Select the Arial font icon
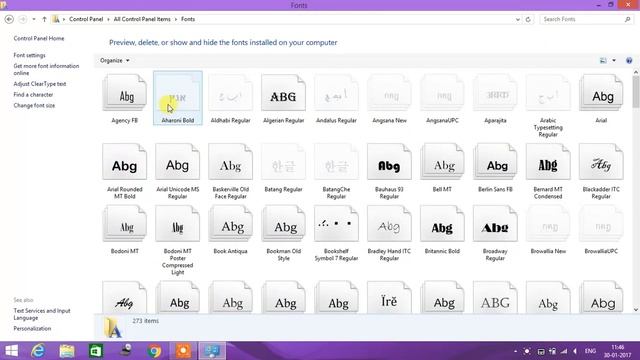Screen dimensions: 640x360 coord(601,93)
